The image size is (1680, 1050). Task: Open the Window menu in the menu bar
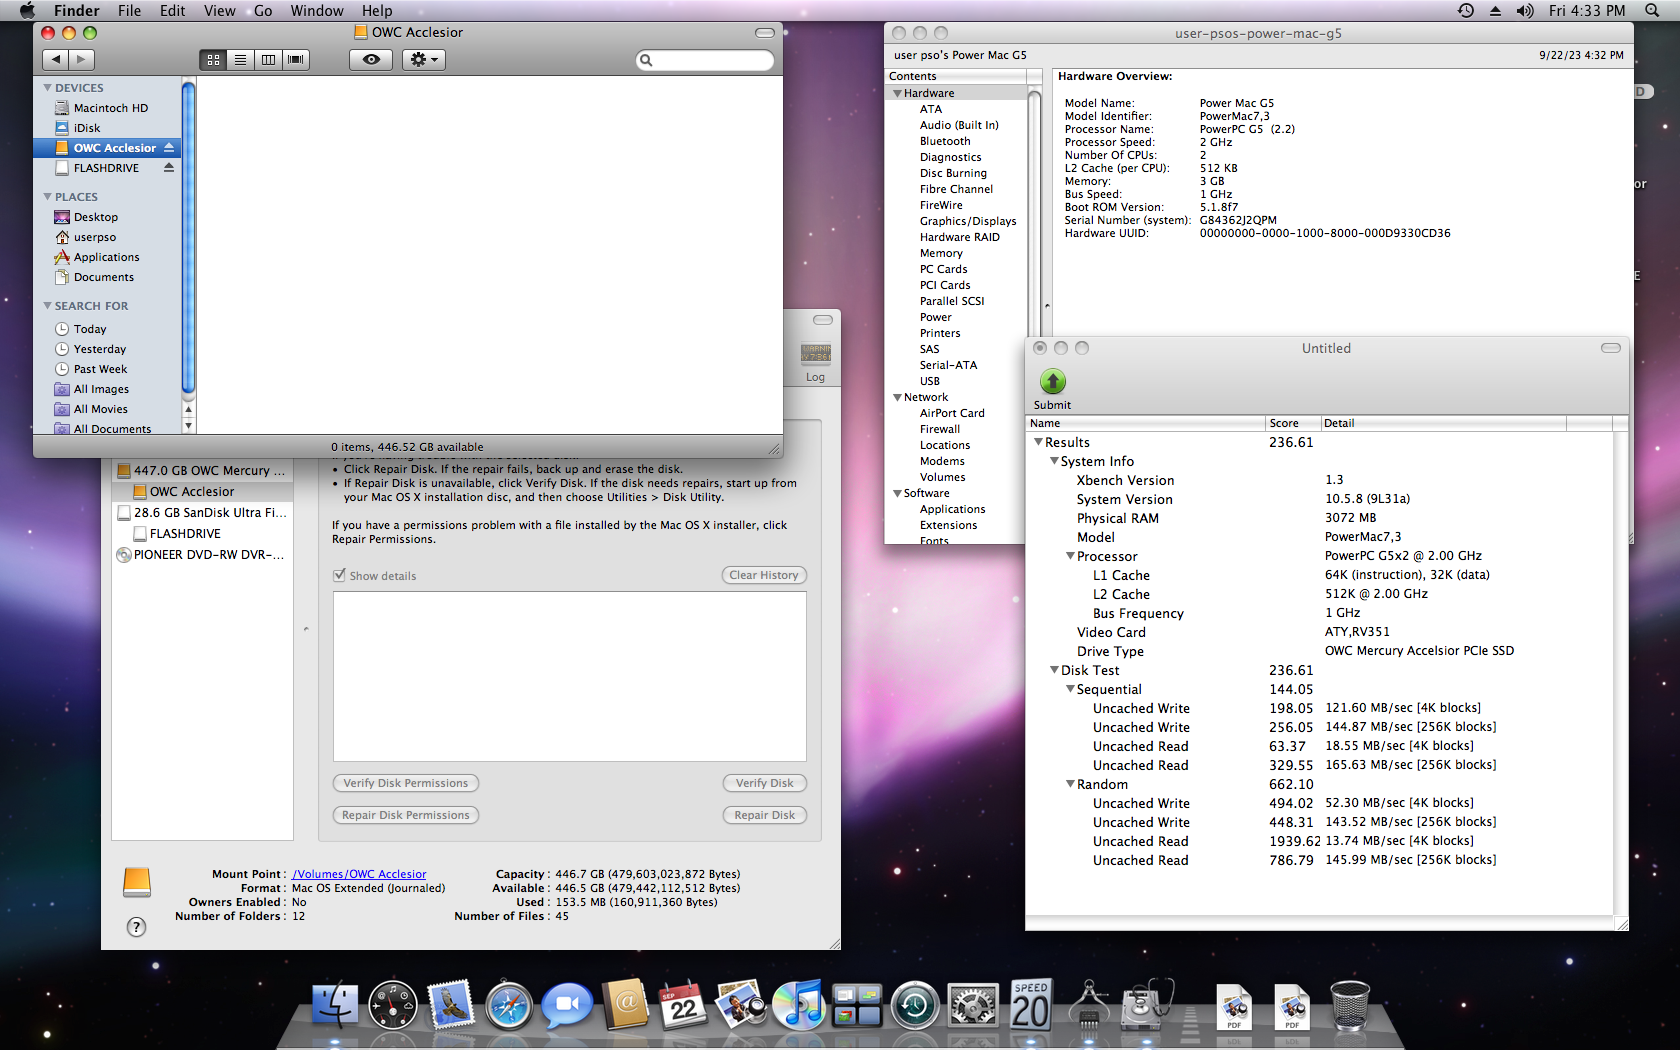pyautogui.click(x=317, y=10)
